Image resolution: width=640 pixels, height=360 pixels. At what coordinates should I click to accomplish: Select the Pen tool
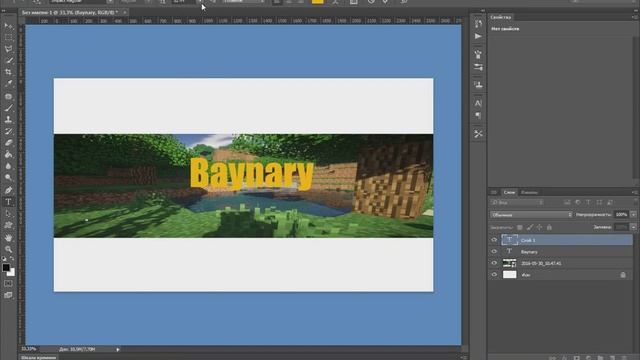click(8, 190)
